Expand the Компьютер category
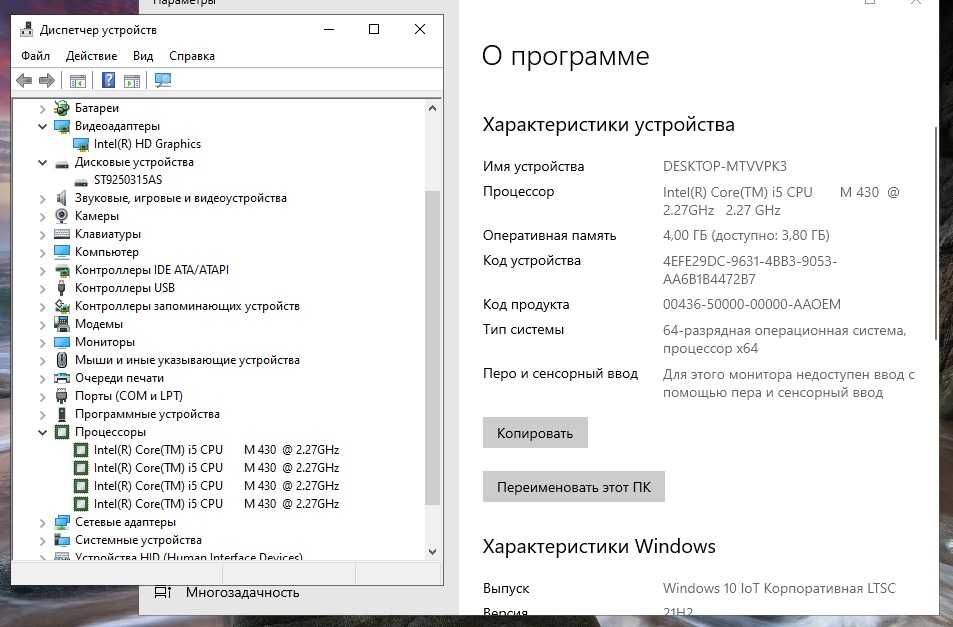This screenshot has height=627, width=953. [x=42, y=252]
